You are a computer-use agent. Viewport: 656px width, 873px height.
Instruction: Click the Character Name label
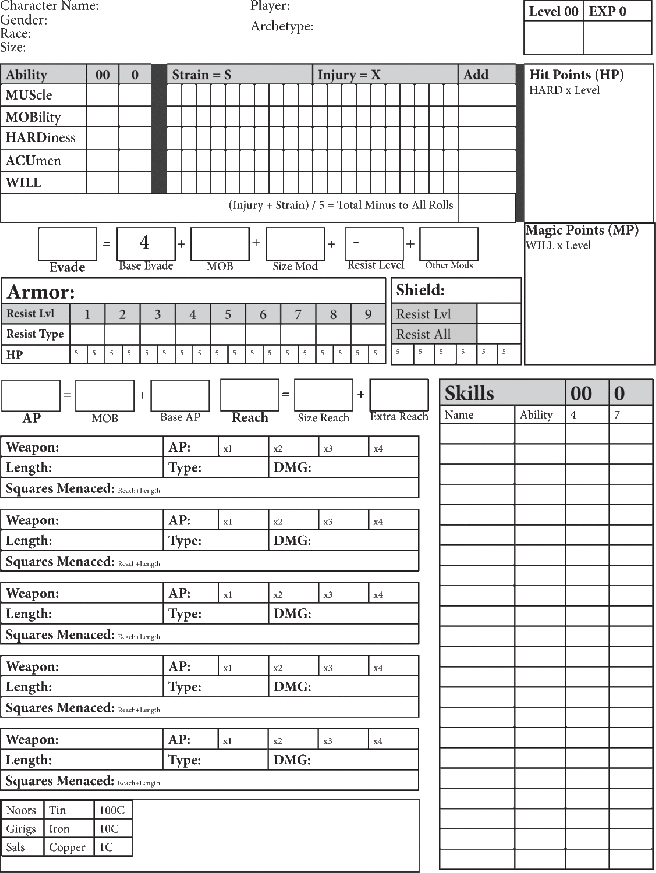[x=50, y=6]
